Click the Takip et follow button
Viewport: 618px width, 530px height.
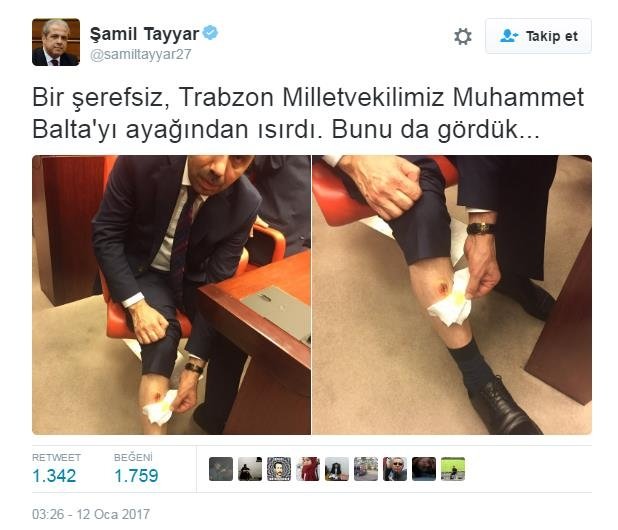538,36
